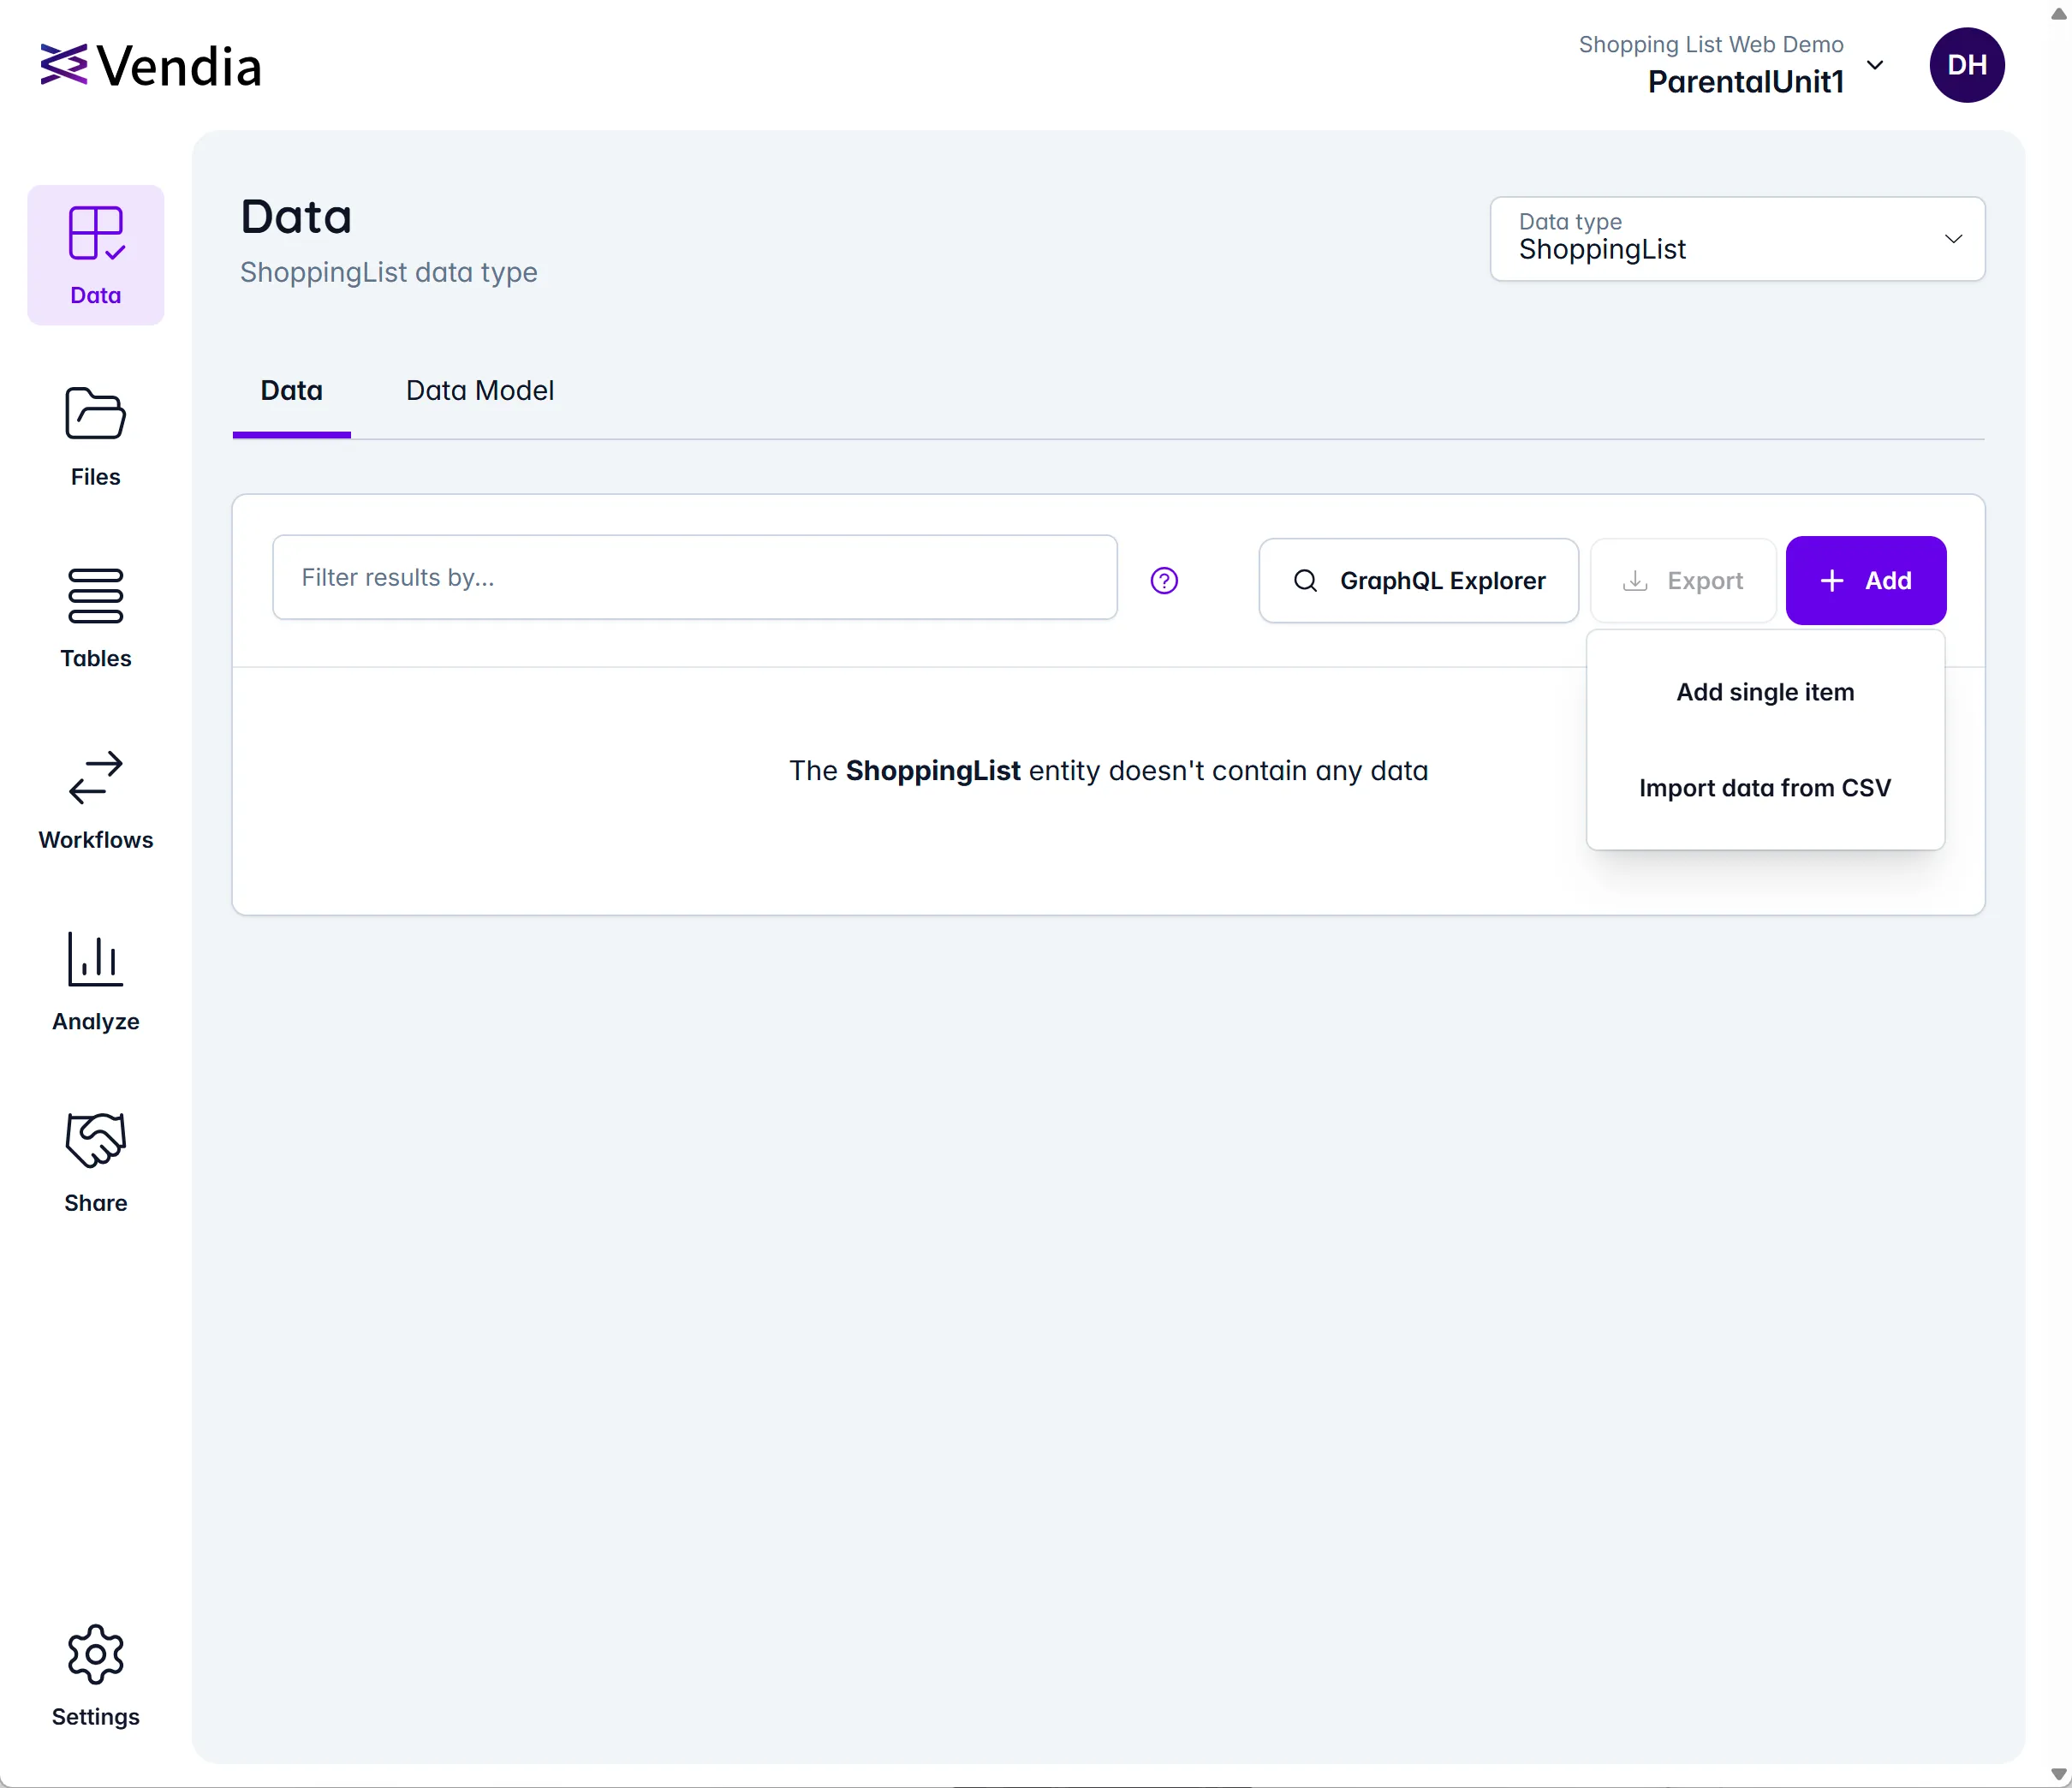The width and height of the screenshot is (2072, 1788).
Task: Click the filter help question-mark icon
Action: click(x=1164, y=580)
